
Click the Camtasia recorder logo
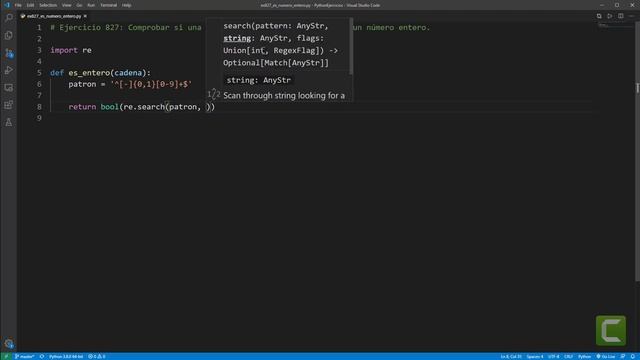click(611, 330)
